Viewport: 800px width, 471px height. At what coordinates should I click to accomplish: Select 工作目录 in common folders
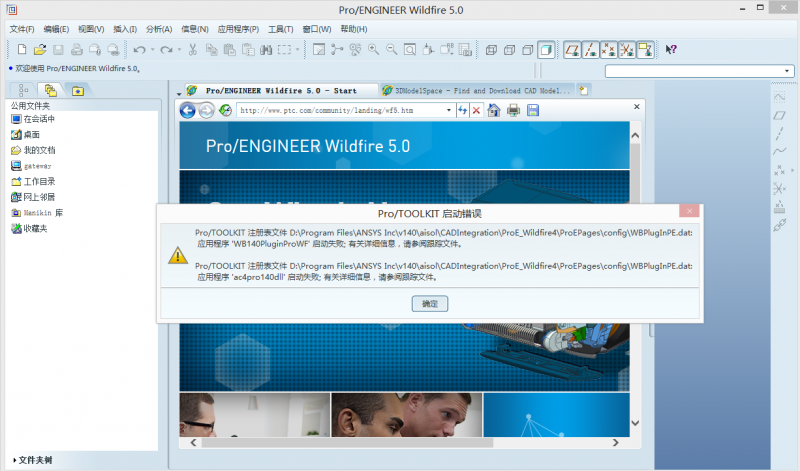coord(33,181)
